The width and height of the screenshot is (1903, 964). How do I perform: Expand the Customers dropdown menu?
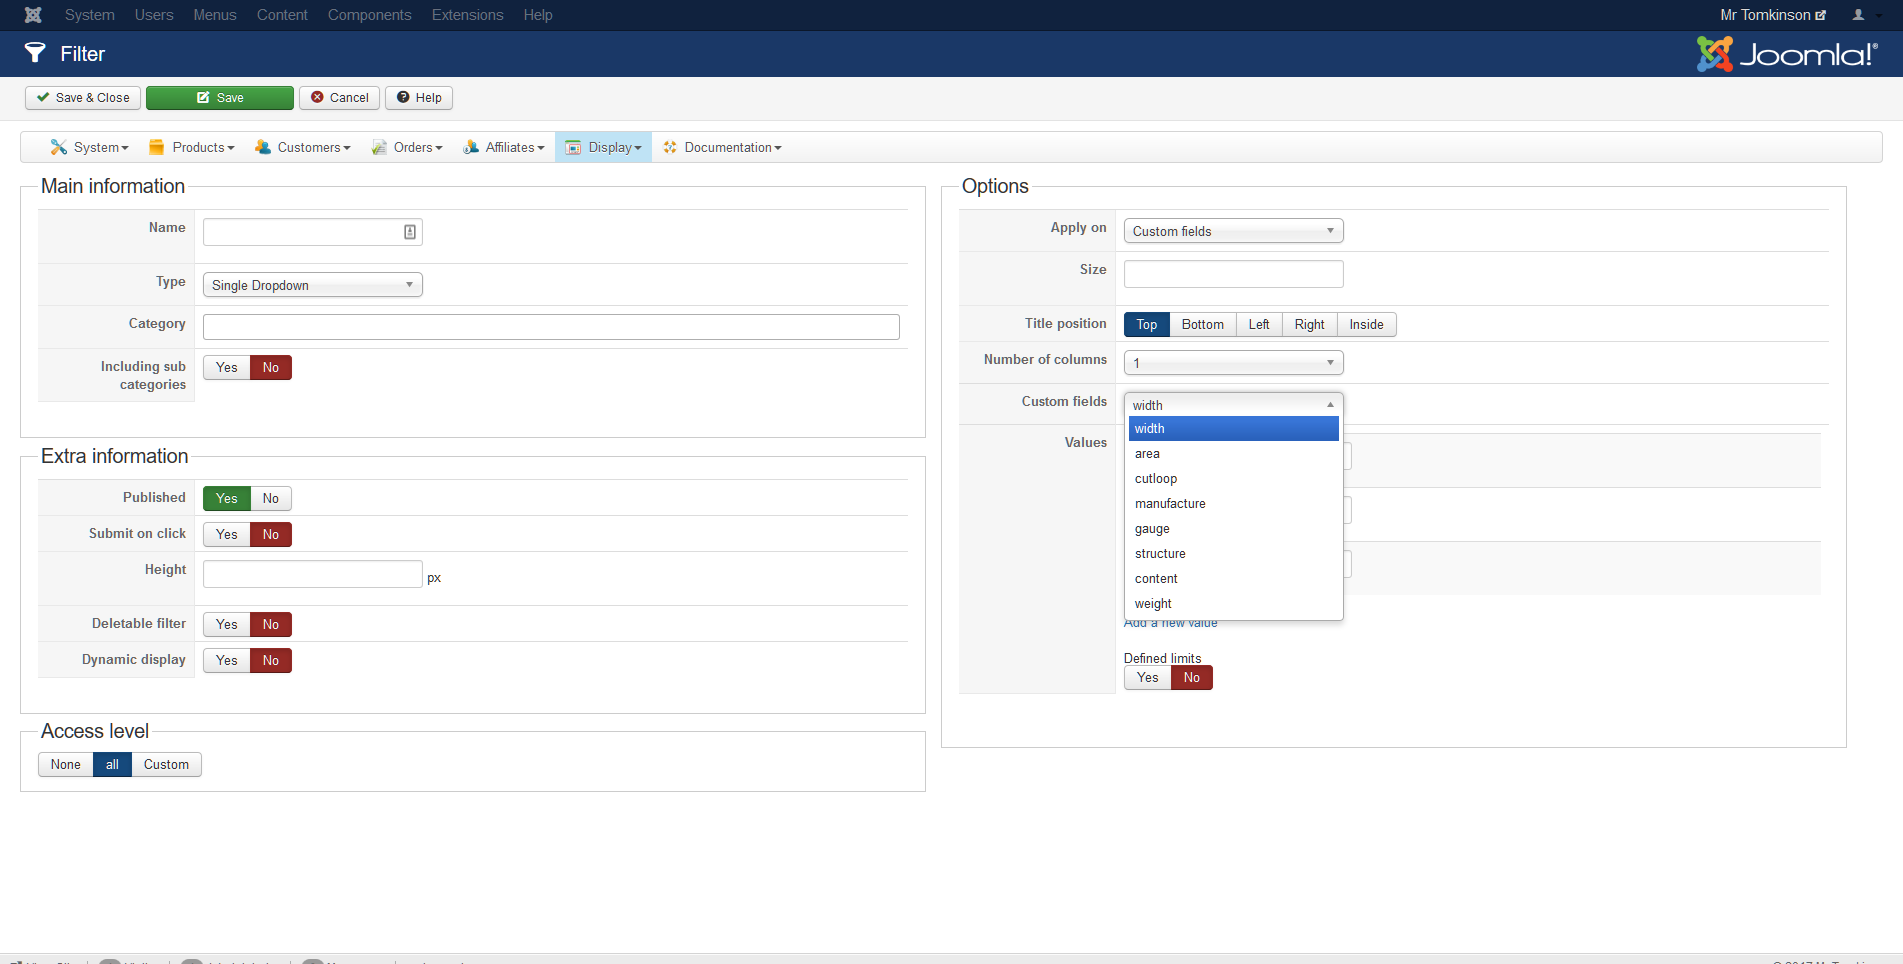[x=303, y=147]
